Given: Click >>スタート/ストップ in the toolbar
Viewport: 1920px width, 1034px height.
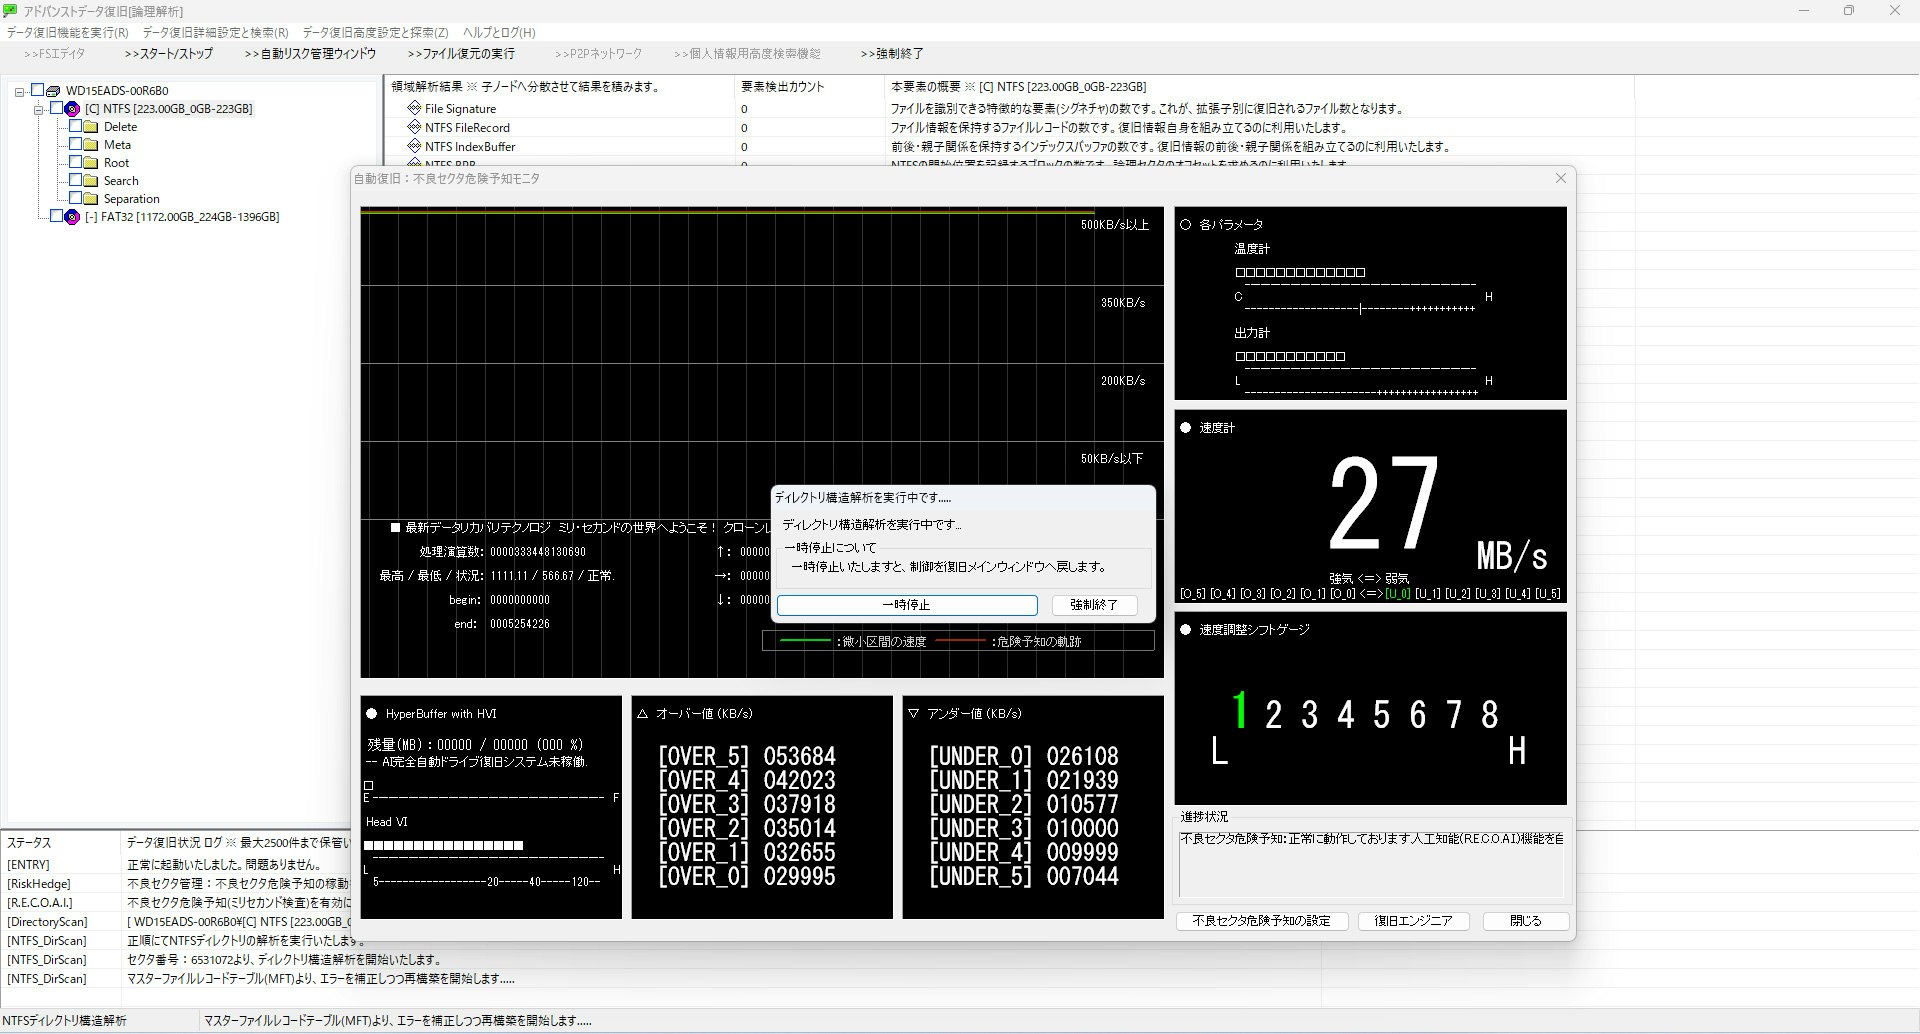Looking at the screenshot, I should coord(169,54).
